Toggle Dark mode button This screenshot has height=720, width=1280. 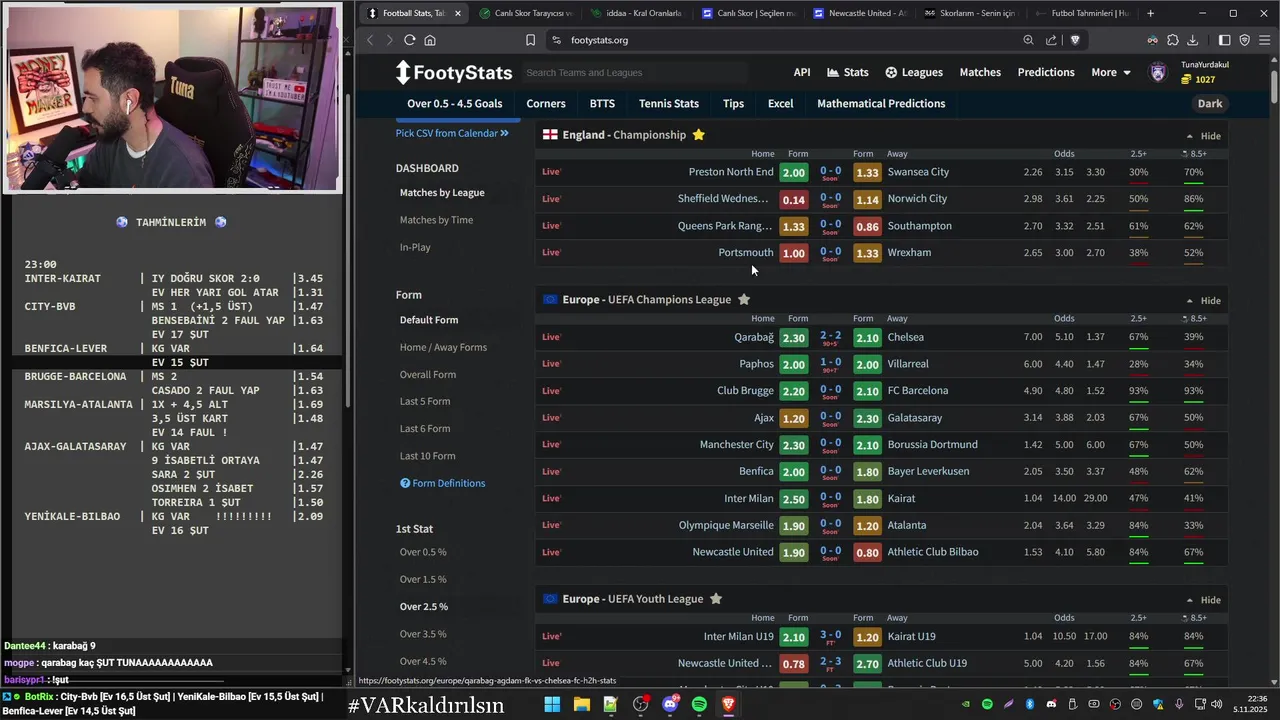coord(1210,104)
